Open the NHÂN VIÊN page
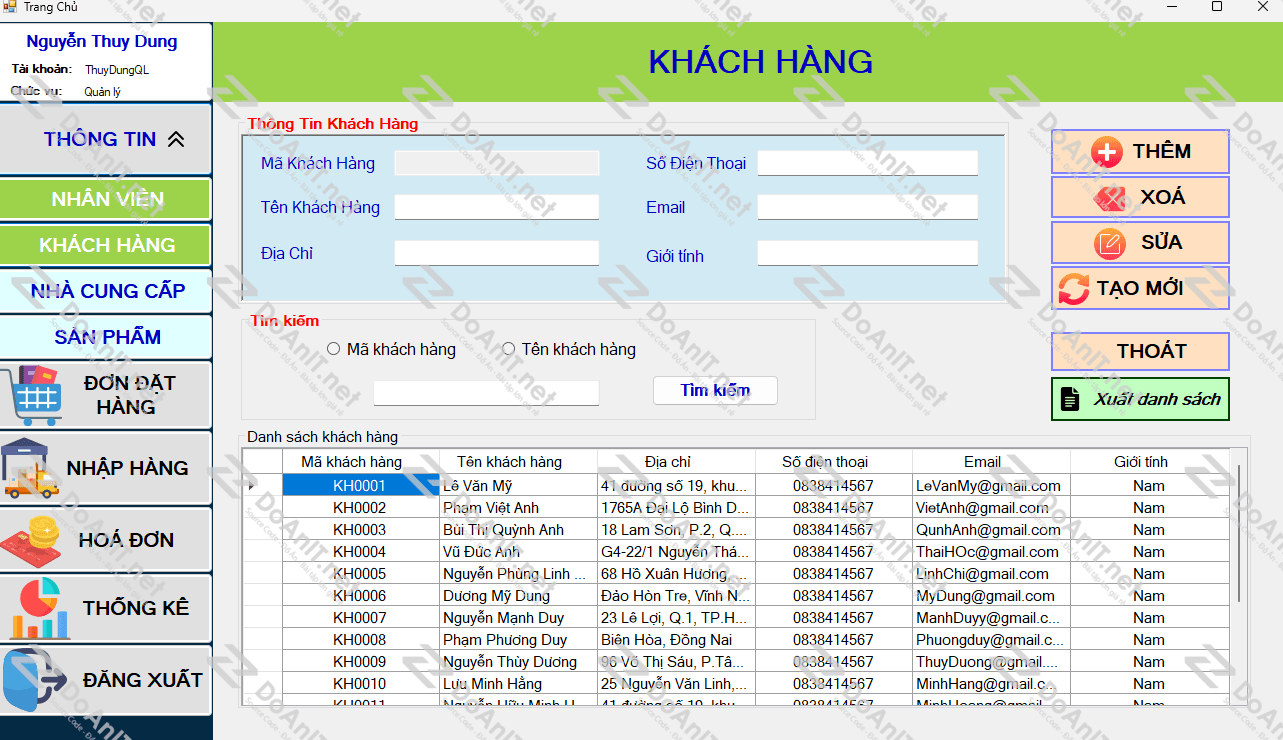This screenshot has height=740, width=1283. (x=106, y=199)
